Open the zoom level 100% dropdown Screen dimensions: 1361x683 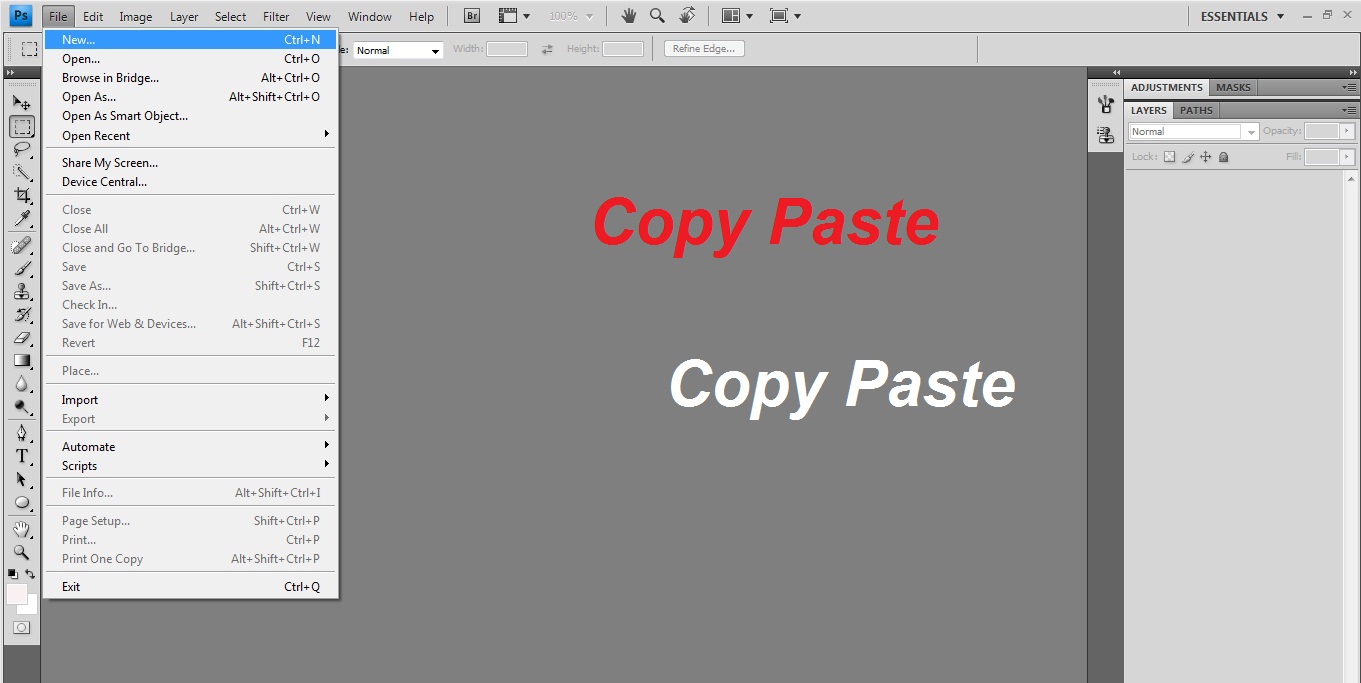pyautogui.click(x=571, y=16)
